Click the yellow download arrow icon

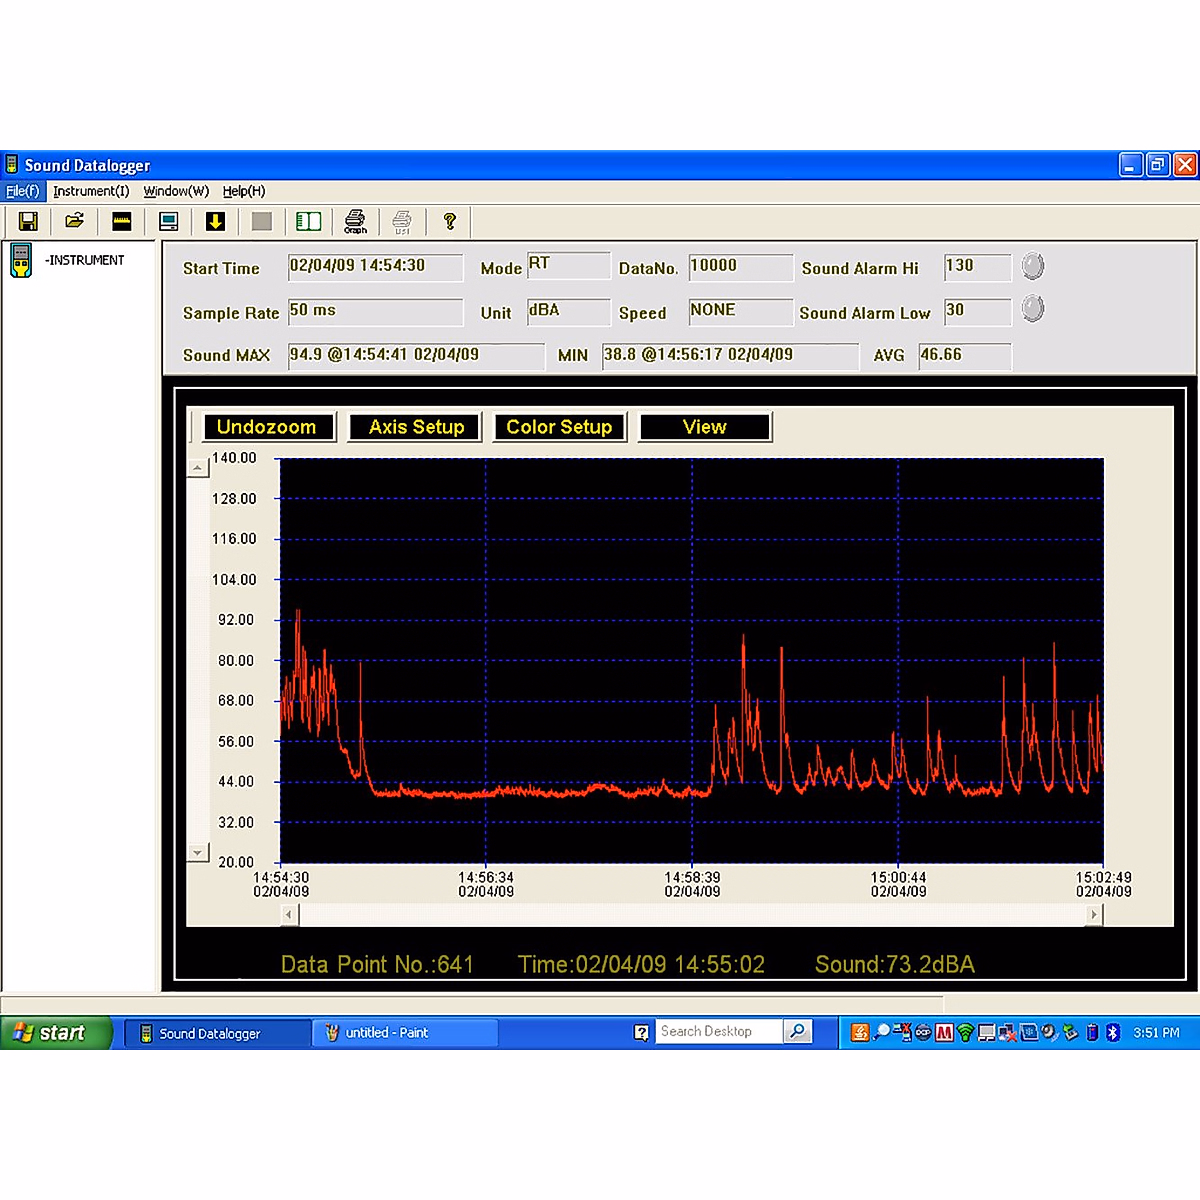(215, 222)
